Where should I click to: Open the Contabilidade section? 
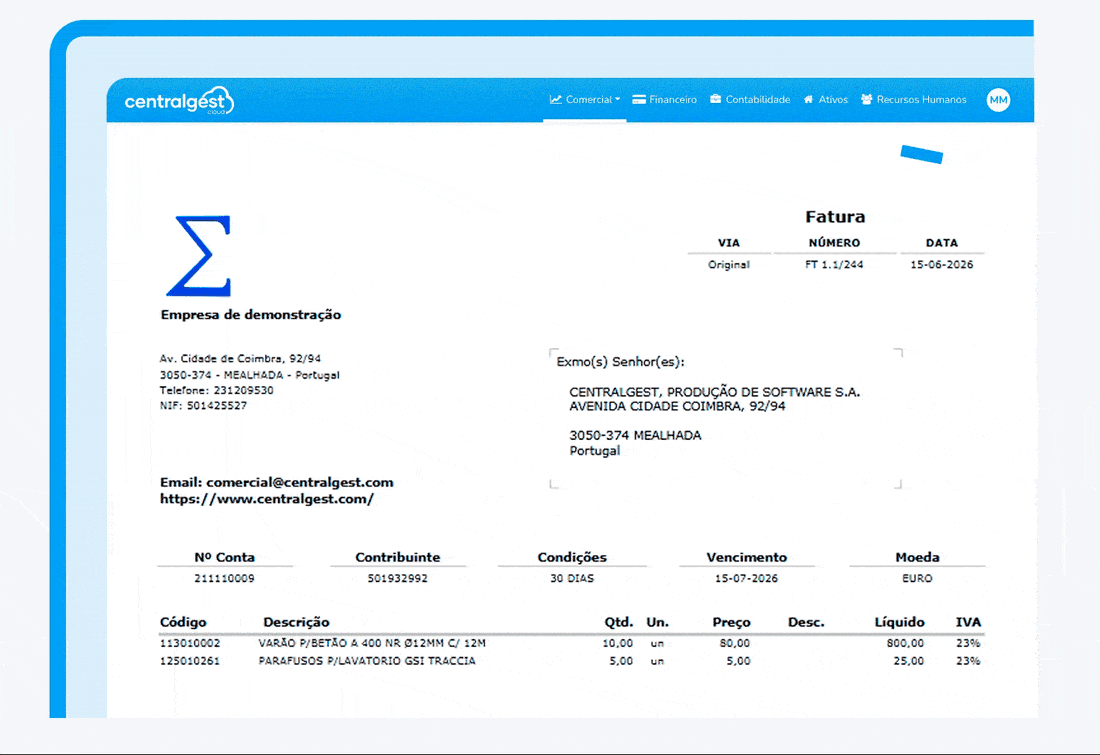coord(750,100)
